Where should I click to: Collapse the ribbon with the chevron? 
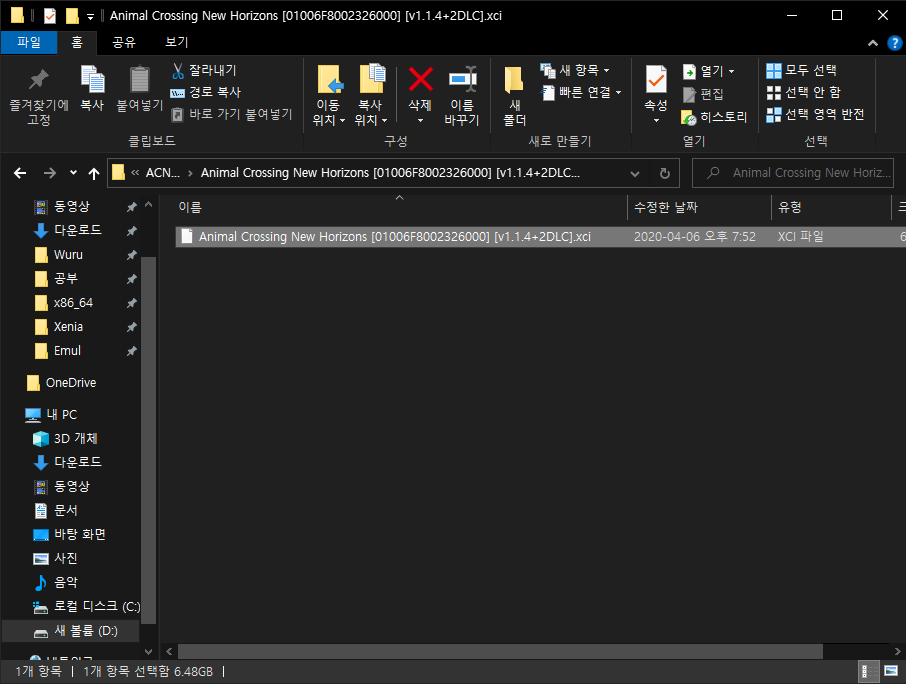[873, 43]
